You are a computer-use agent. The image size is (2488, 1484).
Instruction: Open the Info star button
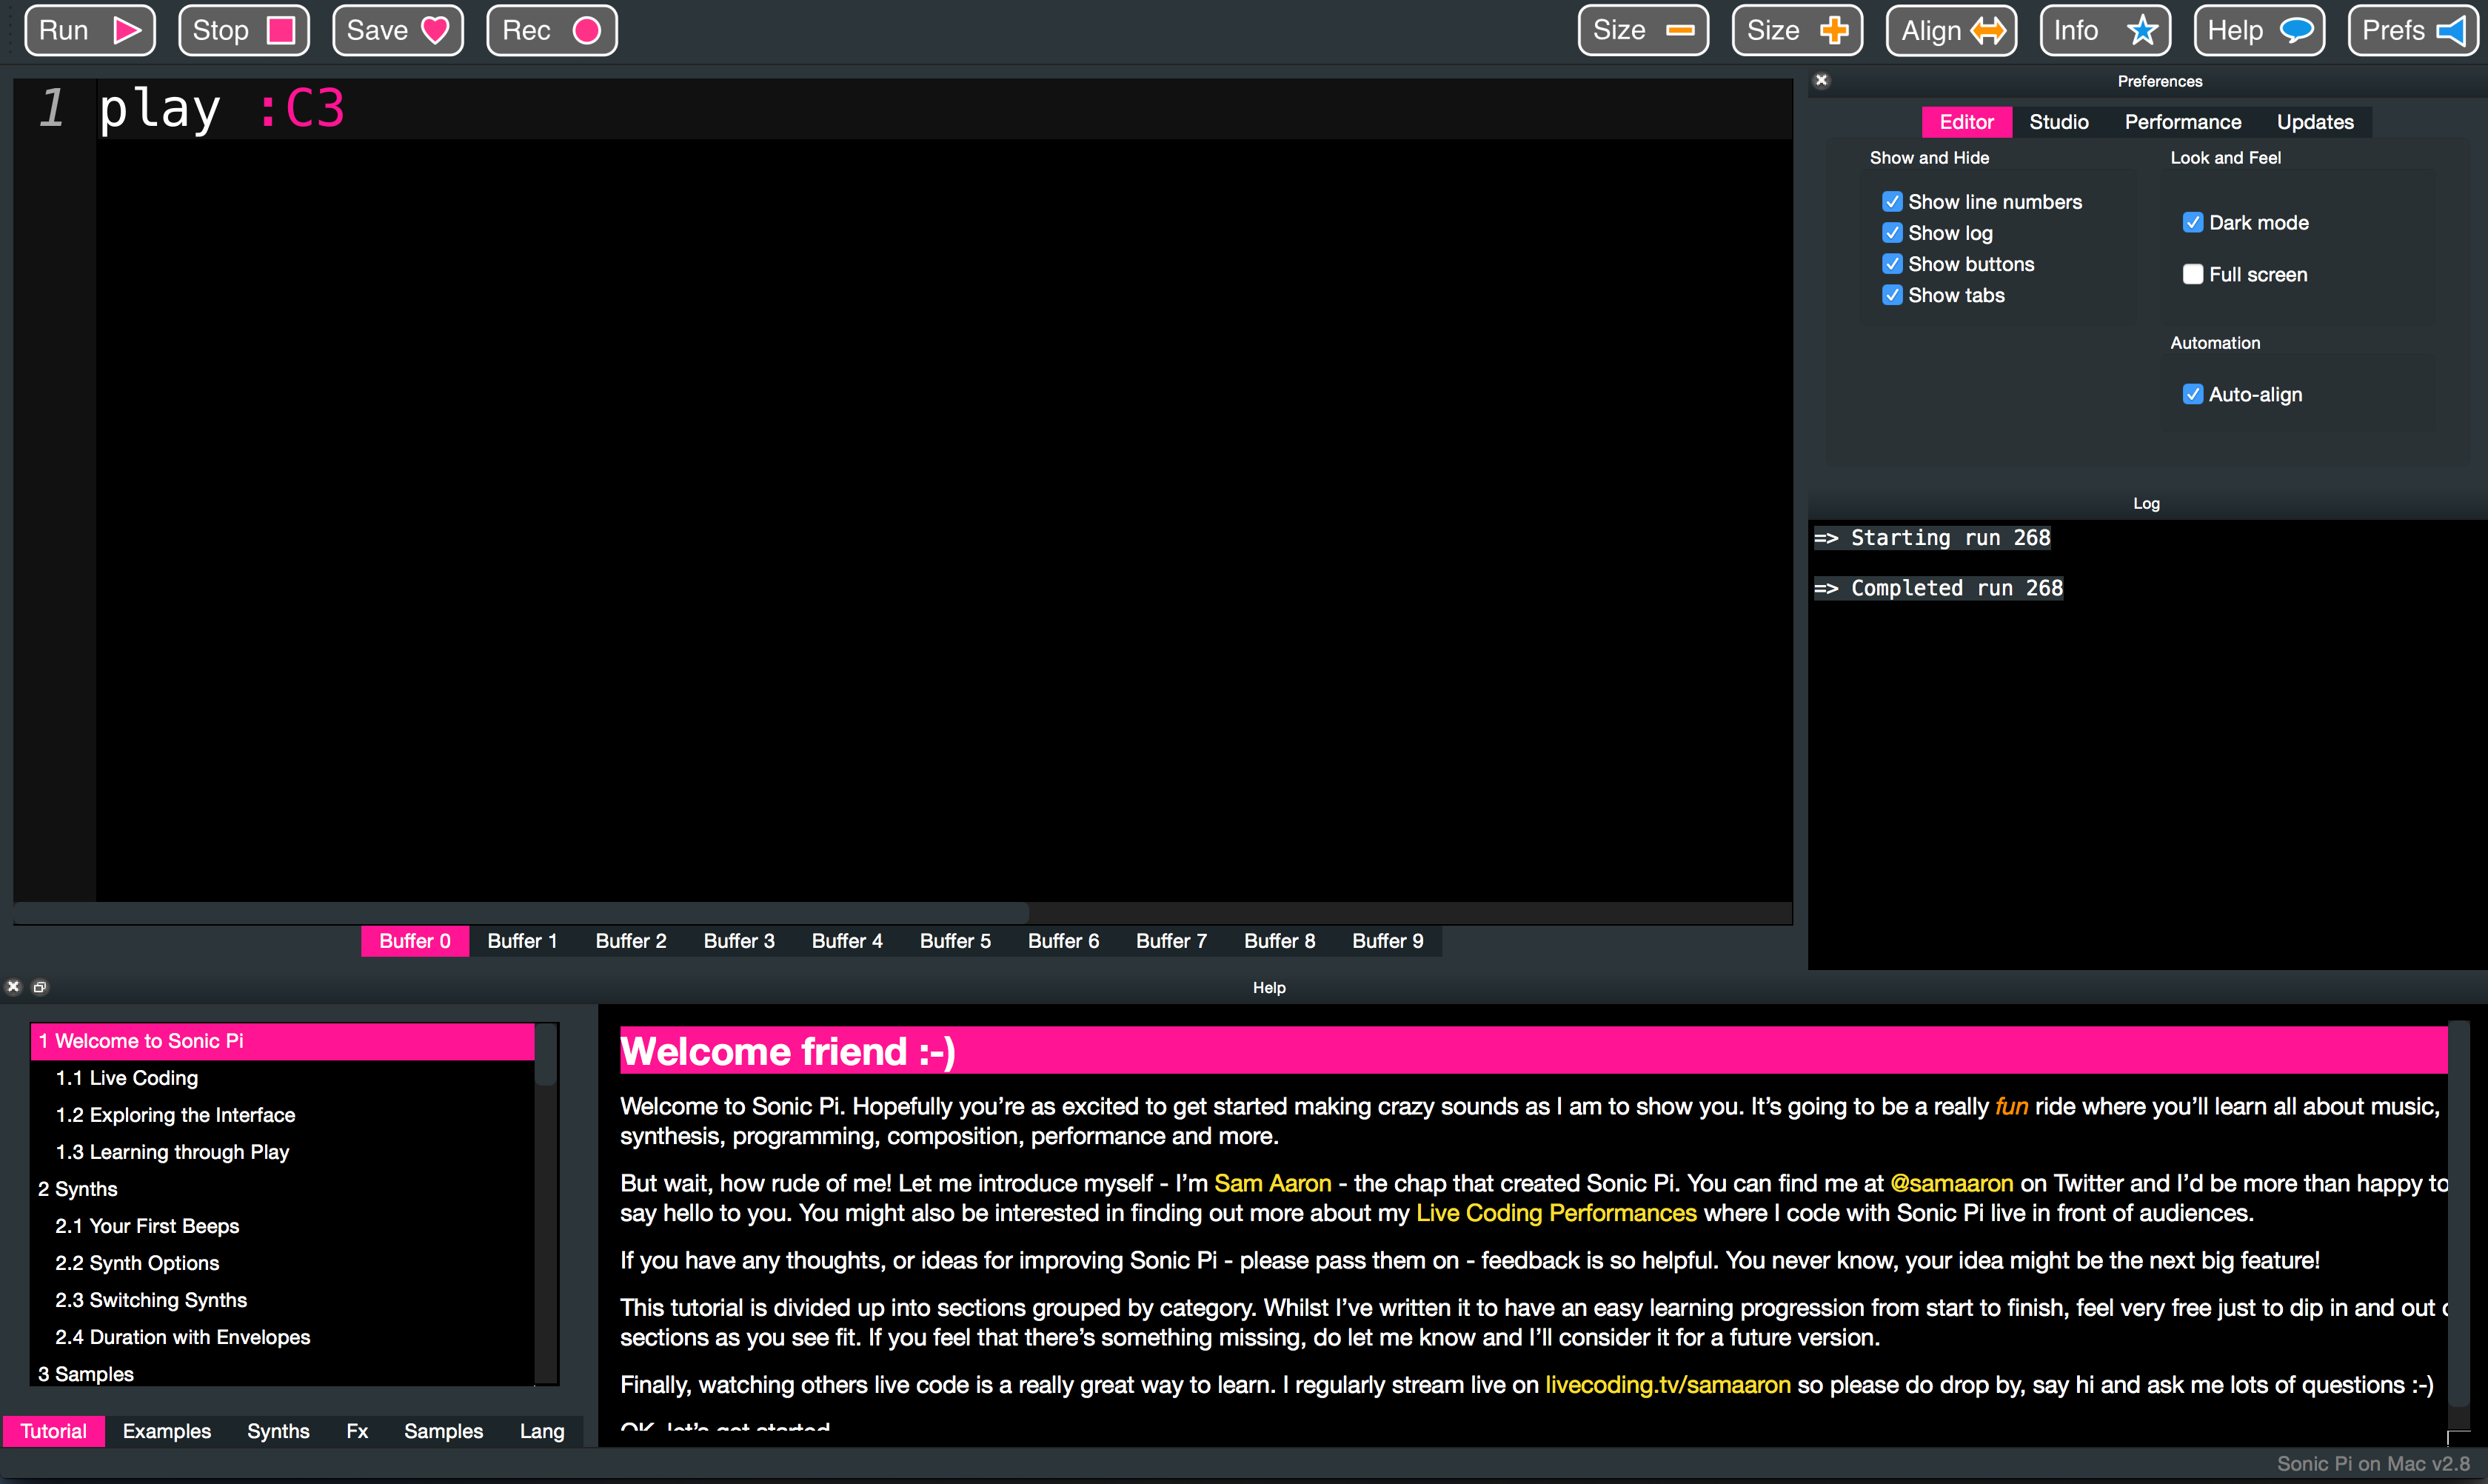[2105, 31]
